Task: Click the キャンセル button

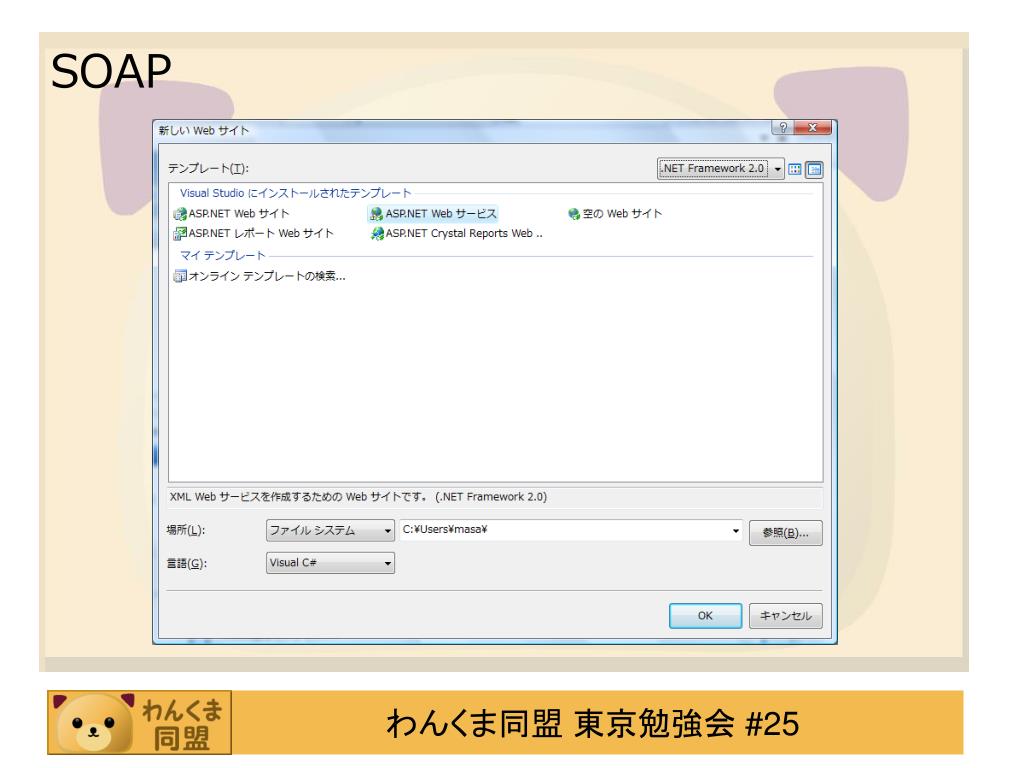Action: tap(786, 616)
